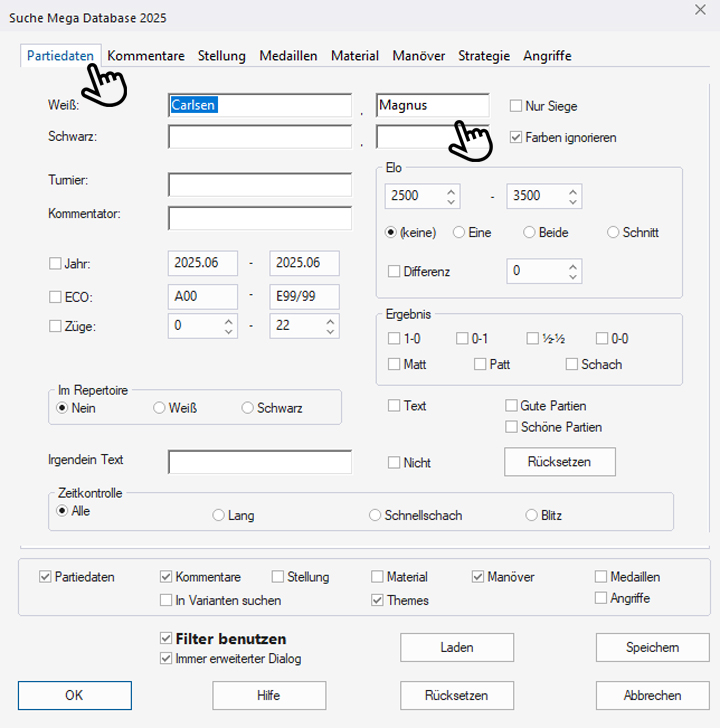Check the 1-0 result box
The height and width of the screenshot is (728, 720).
point(395,339)
